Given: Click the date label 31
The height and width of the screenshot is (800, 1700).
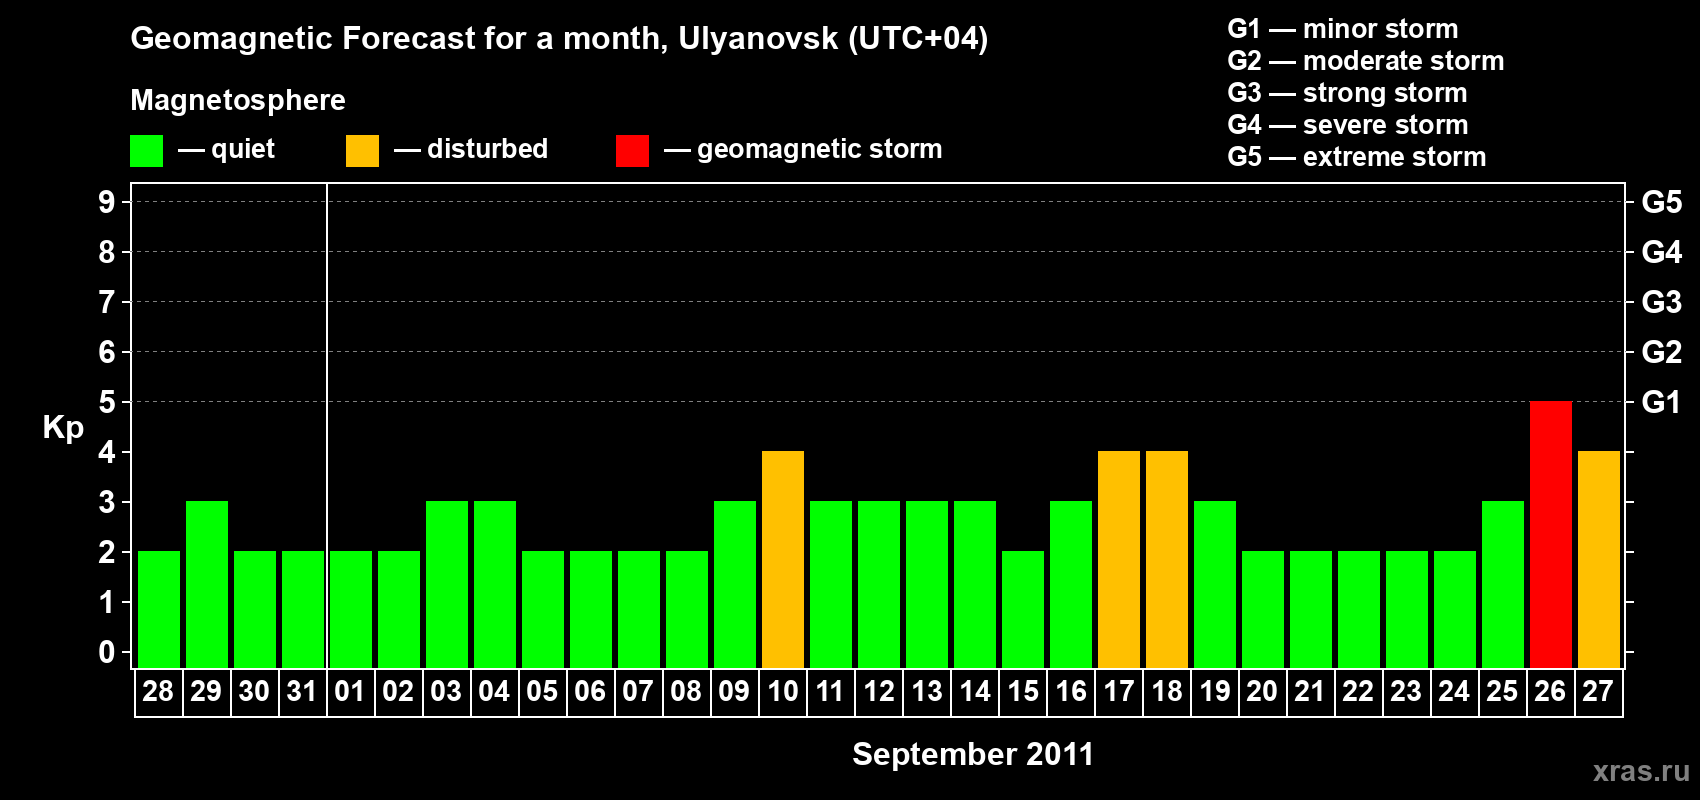Looking at the screenshot, I should tap(302, 692).
